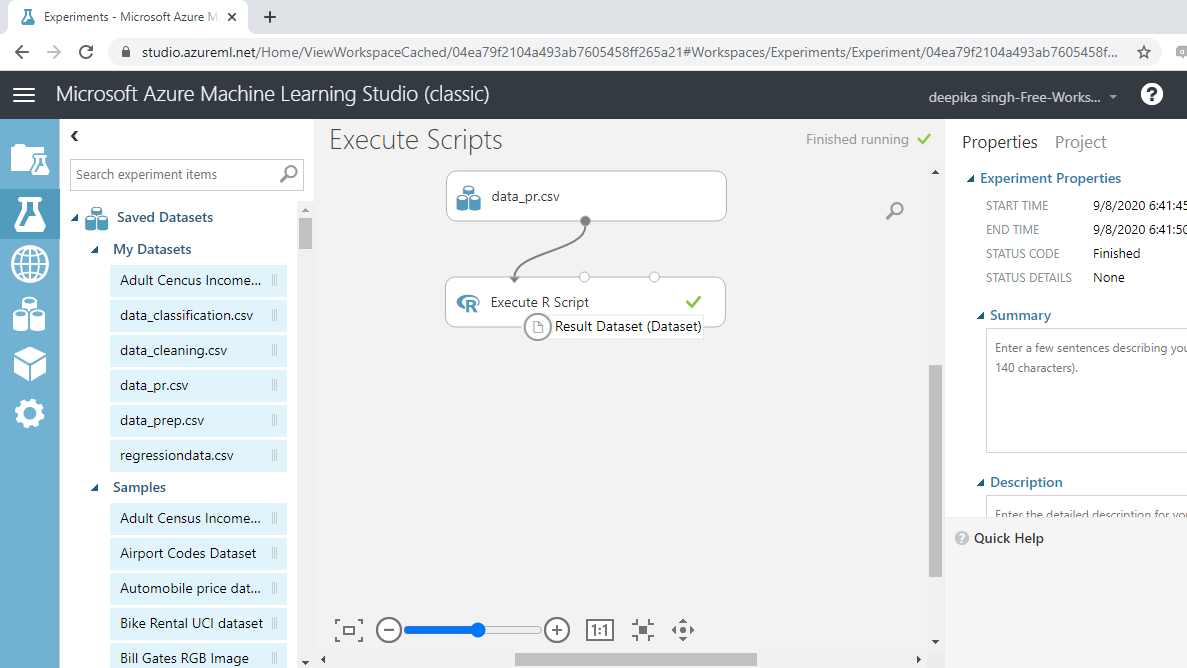Click the R logo on Execute R Script
This screenshot has height=668, width=1187.
pyautogui.click(x=468, y=303)
